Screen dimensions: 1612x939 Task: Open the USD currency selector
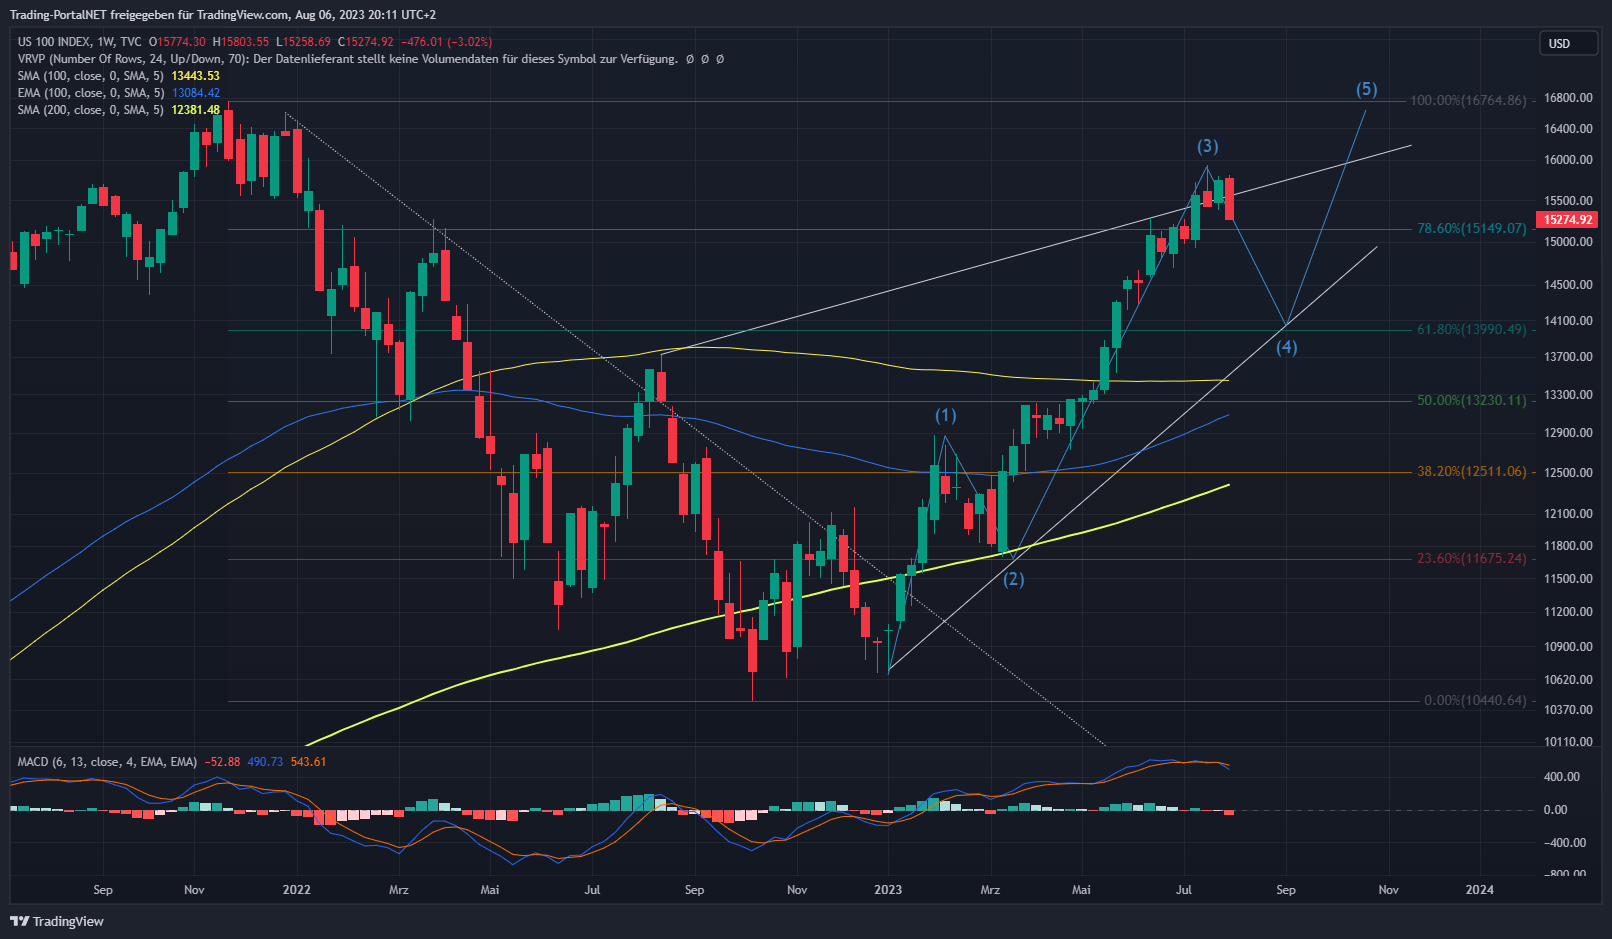point(1566,44)
